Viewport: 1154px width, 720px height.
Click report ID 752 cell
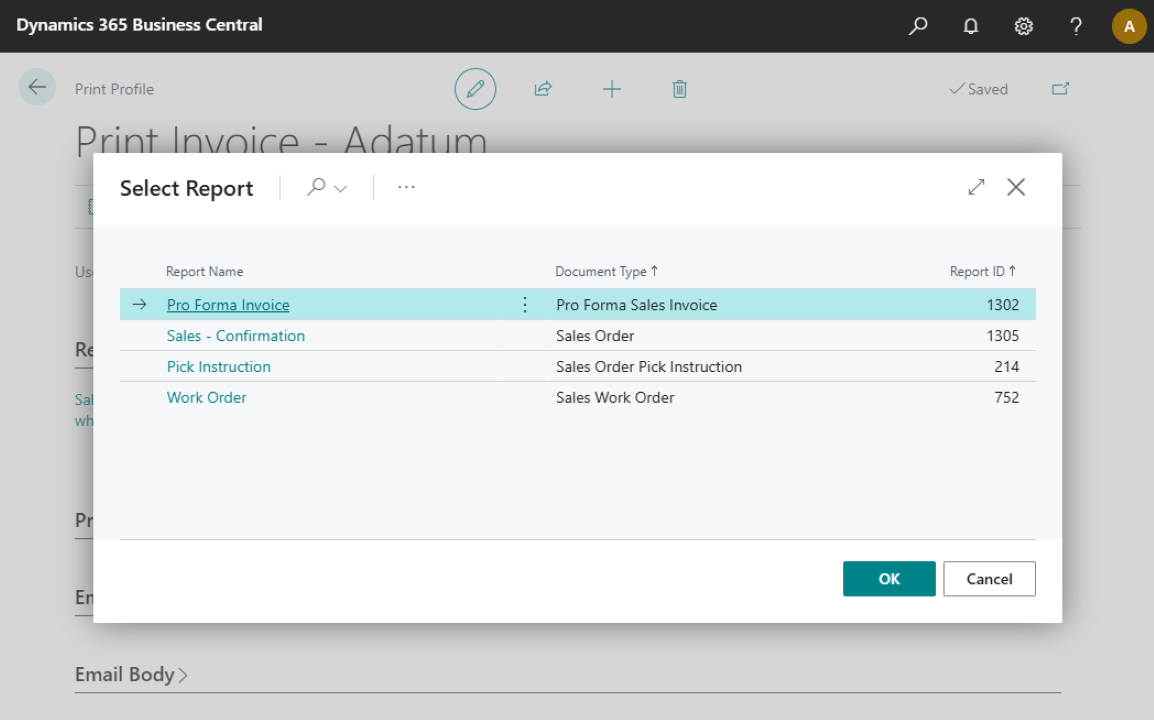(x=1006, y=398)
